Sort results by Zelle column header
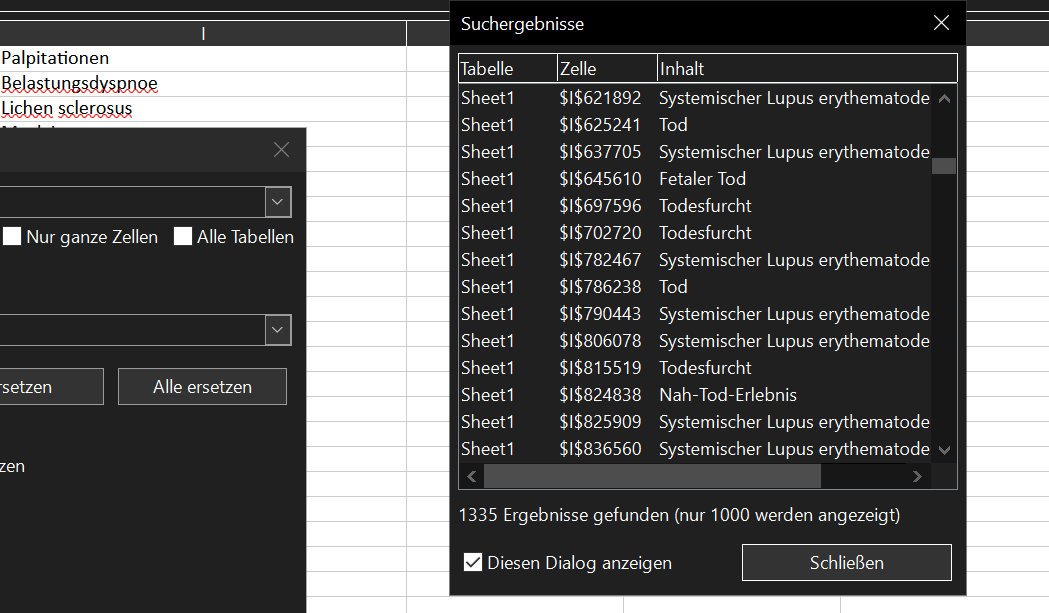The image size is (1049, 613). tap(606, 69)
